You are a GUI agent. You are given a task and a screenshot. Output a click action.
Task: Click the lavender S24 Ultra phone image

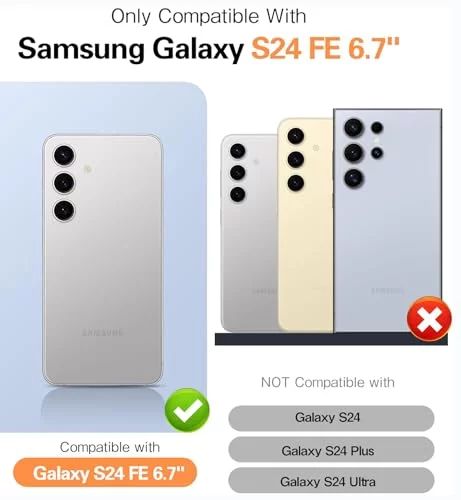(x=388, y=220)
